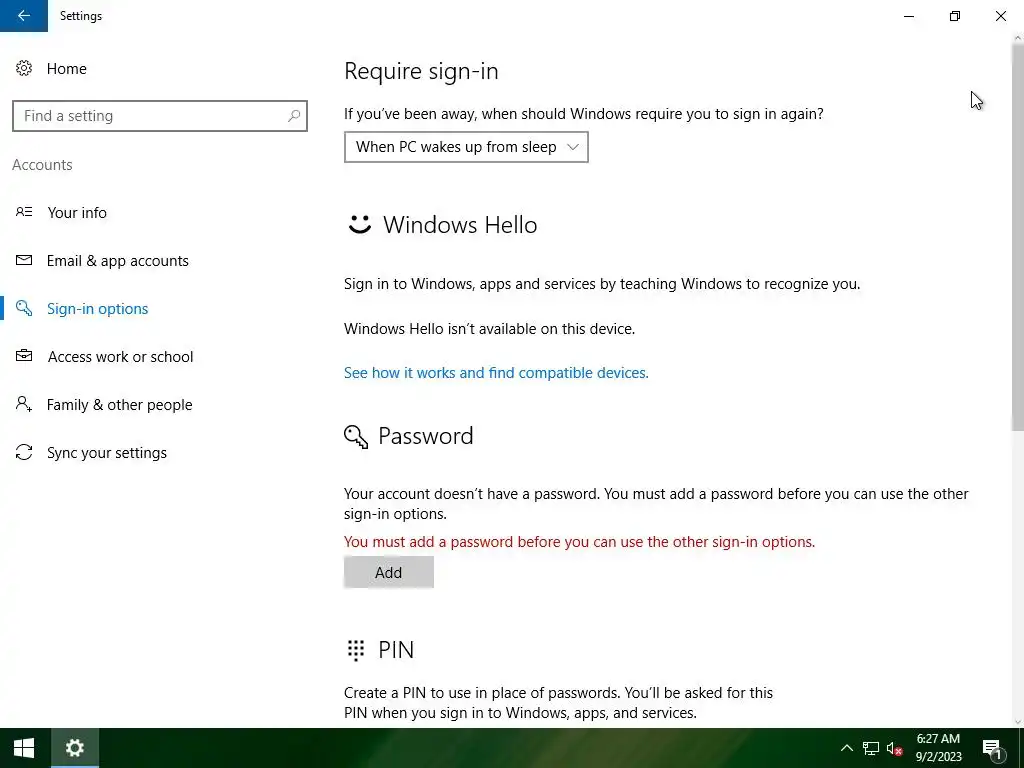Click Add to create a password
Viewport: 1024px width, 768px height.
[x=389, y=572]
